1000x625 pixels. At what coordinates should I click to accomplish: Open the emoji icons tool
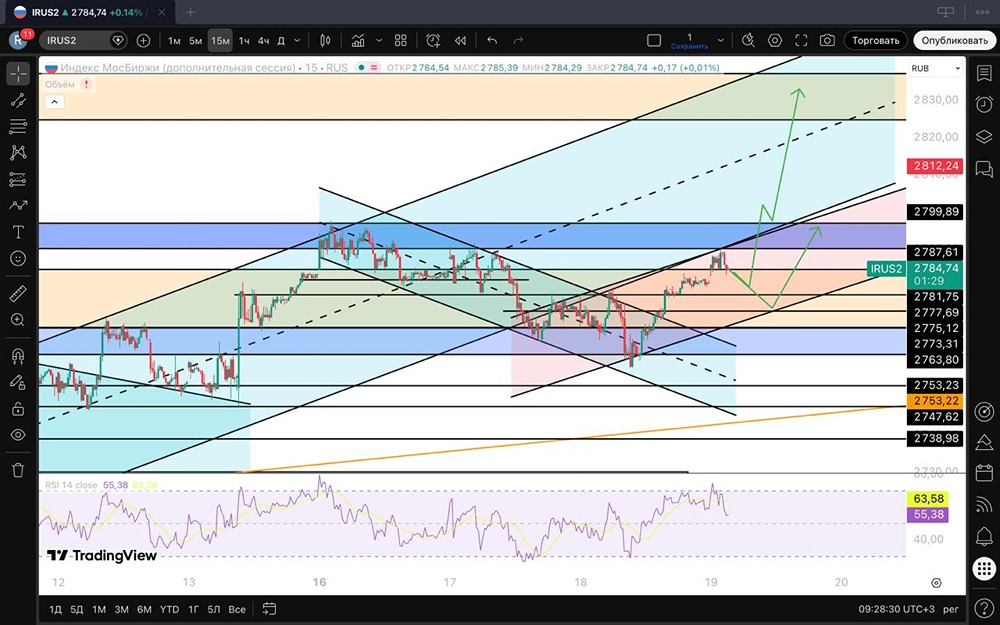(x=18, y=258)
